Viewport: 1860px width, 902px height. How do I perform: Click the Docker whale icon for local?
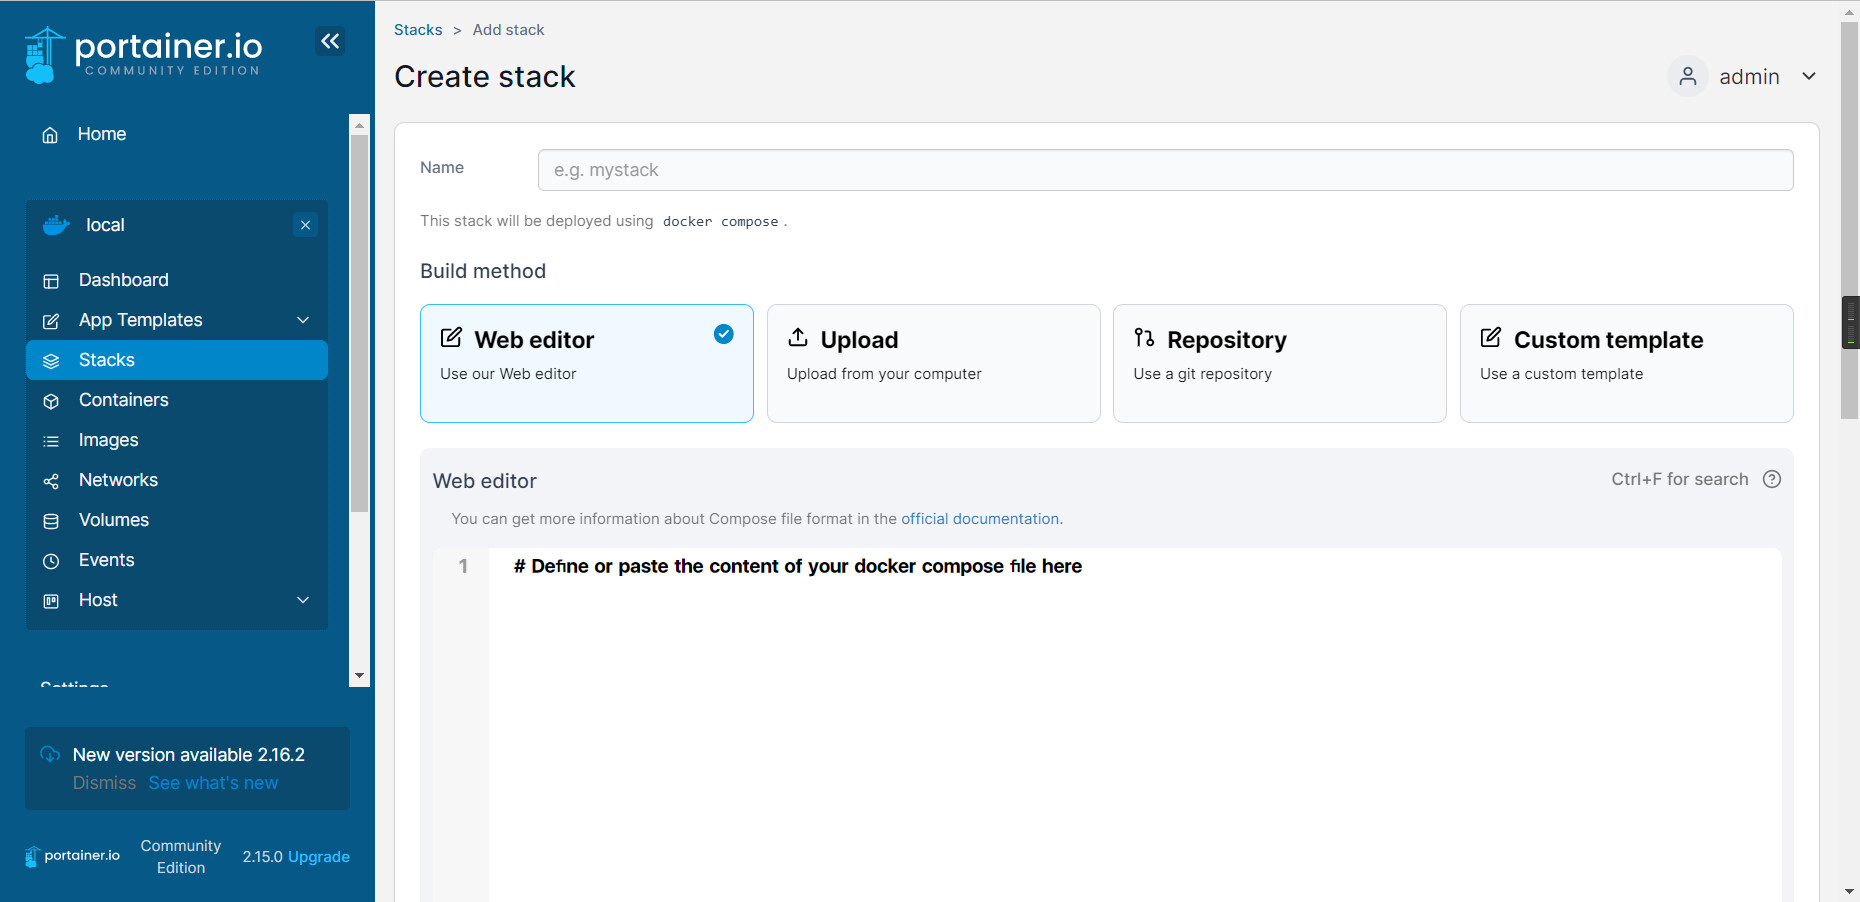coord(56,225)
